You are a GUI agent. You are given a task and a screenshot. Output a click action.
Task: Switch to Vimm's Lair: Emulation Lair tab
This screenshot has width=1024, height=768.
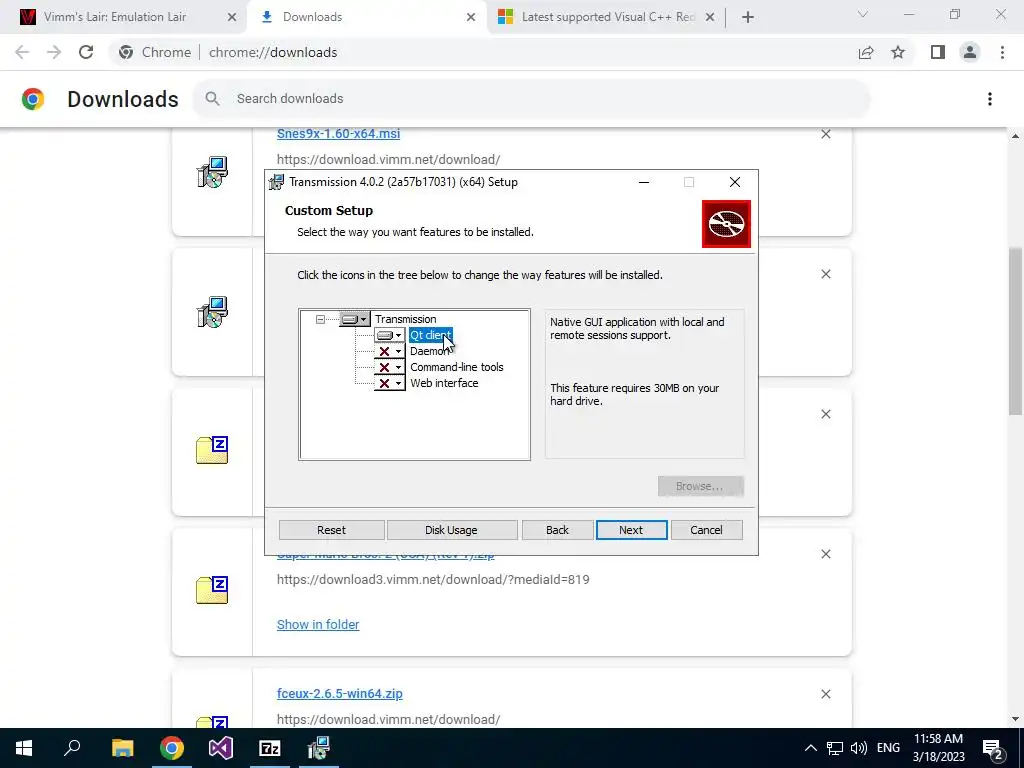pyautogui.click(x=115, y=17)
